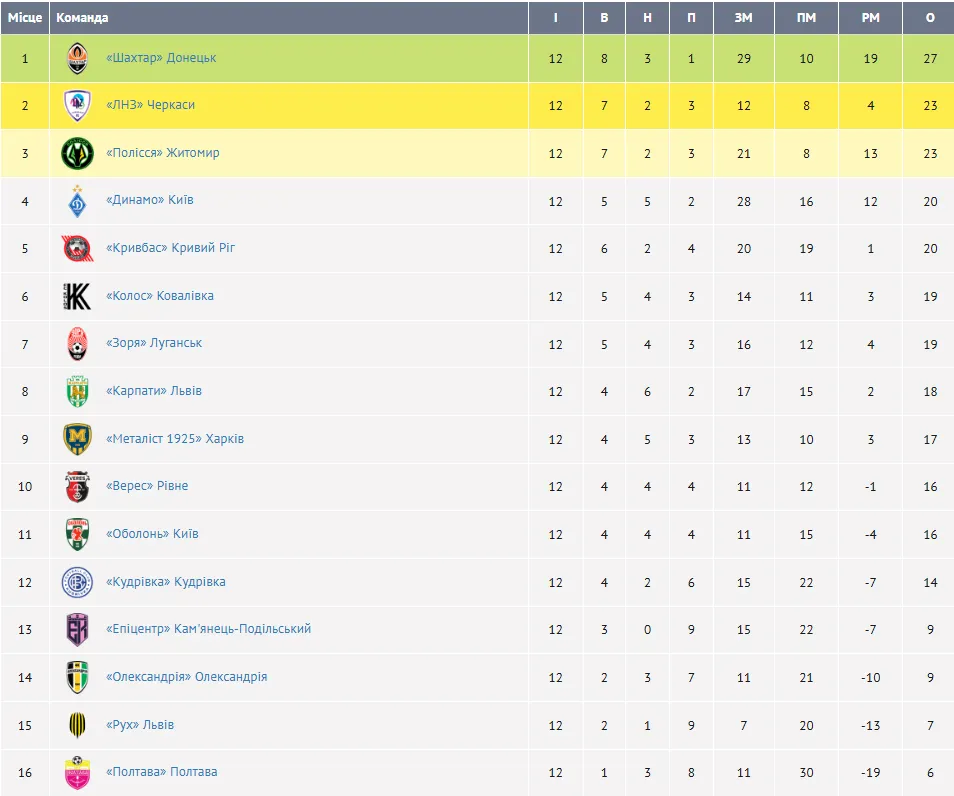Click the Kryvbas Kryvyi Rih logo
Image resolution: width=954 pixels, height=796 pixels.
(x=77, y=248)
